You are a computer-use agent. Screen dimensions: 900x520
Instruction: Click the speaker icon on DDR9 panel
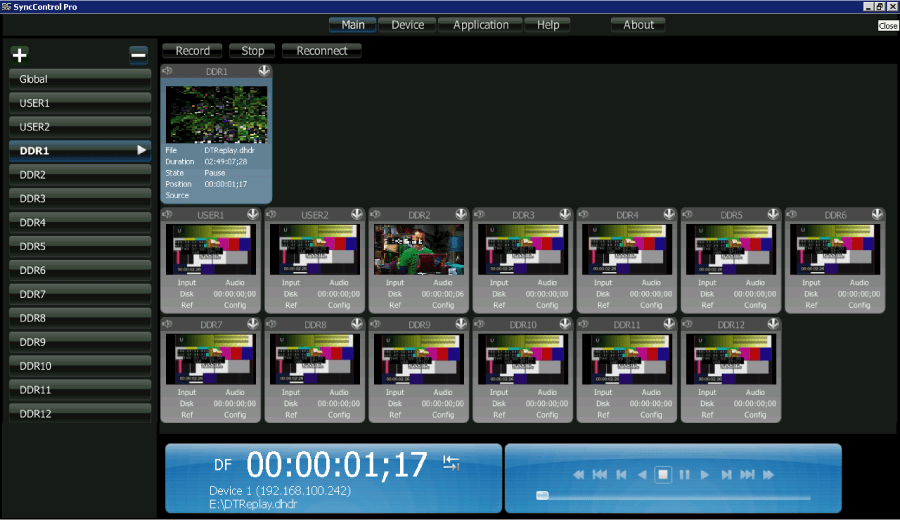(x=375, y=324)
